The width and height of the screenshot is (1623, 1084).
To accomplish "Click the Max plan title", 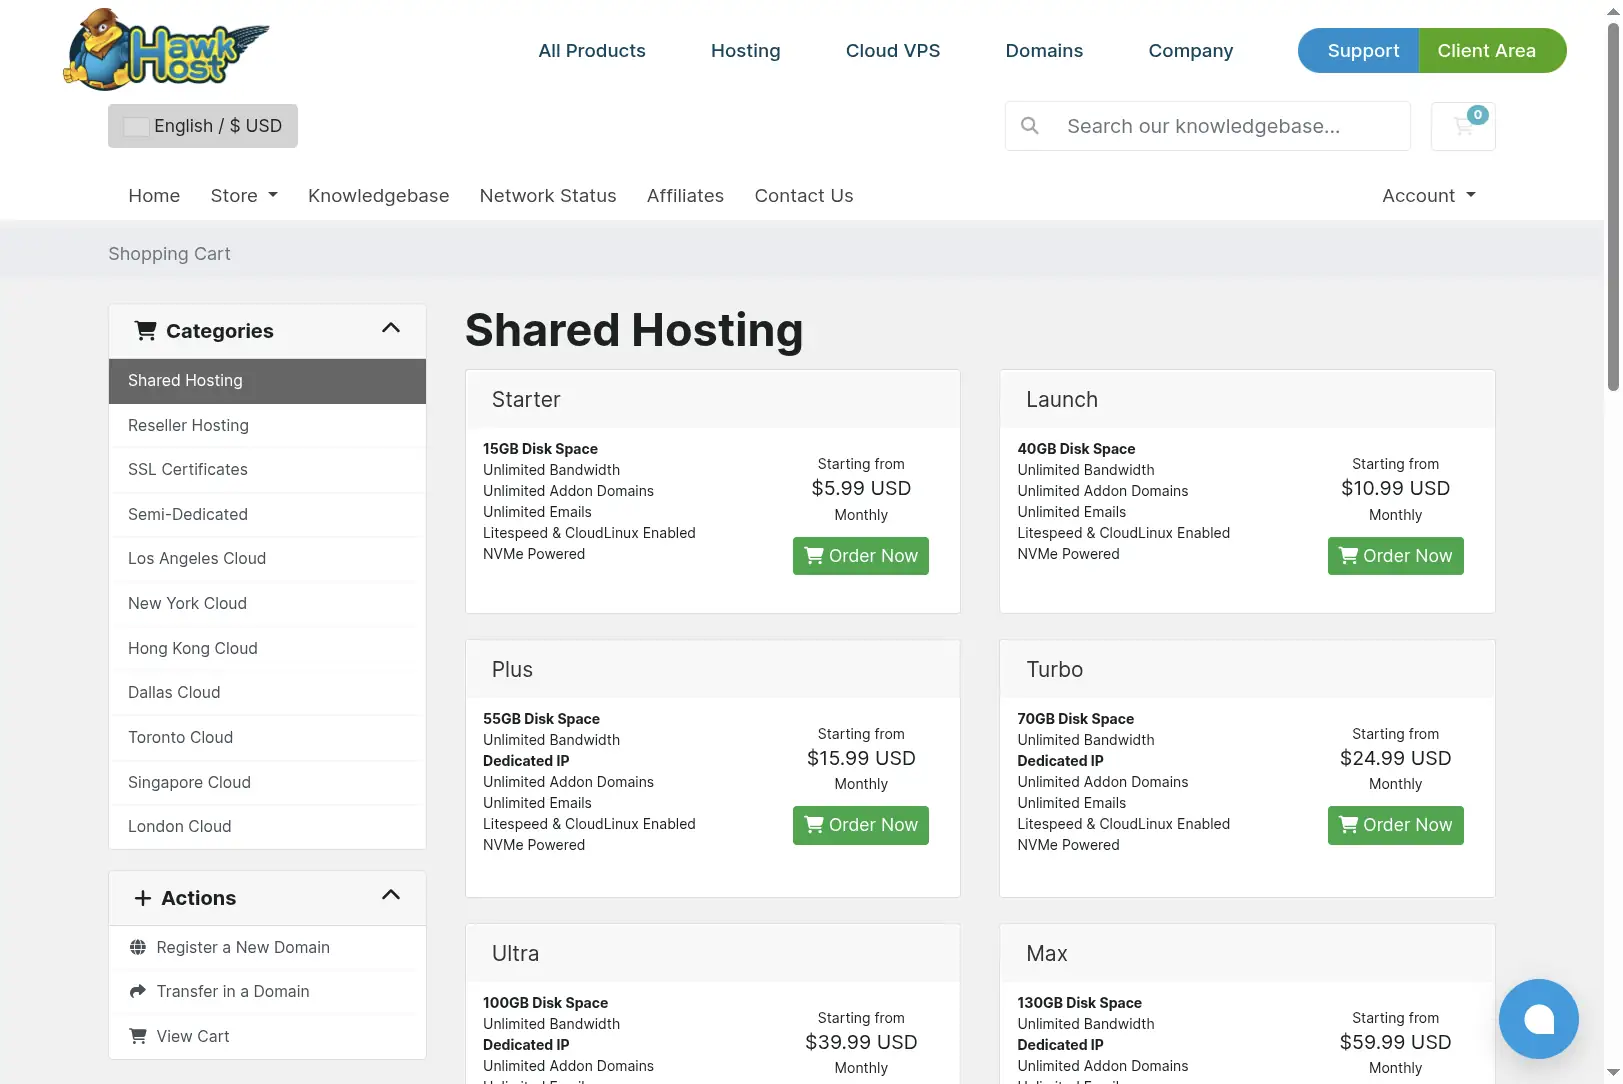I will click(x=1047, y=954).
